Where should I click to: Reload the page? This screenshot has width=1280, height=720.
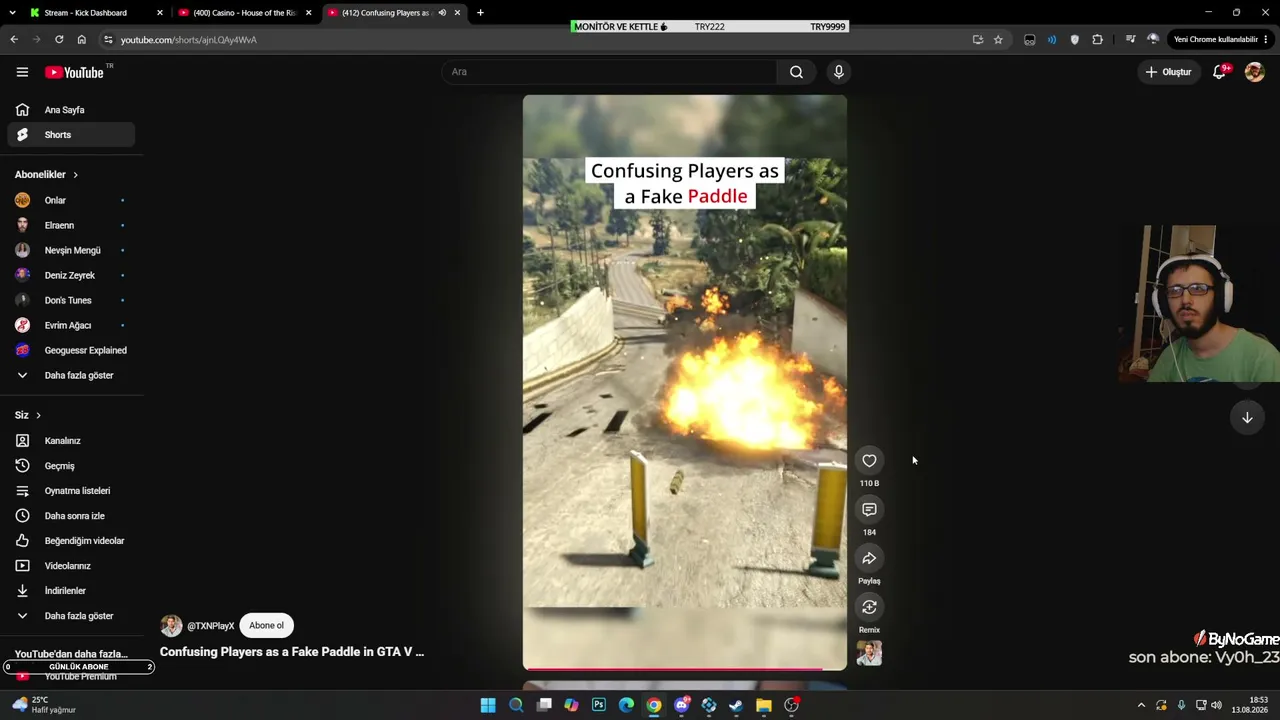click(x=59, y=39)
